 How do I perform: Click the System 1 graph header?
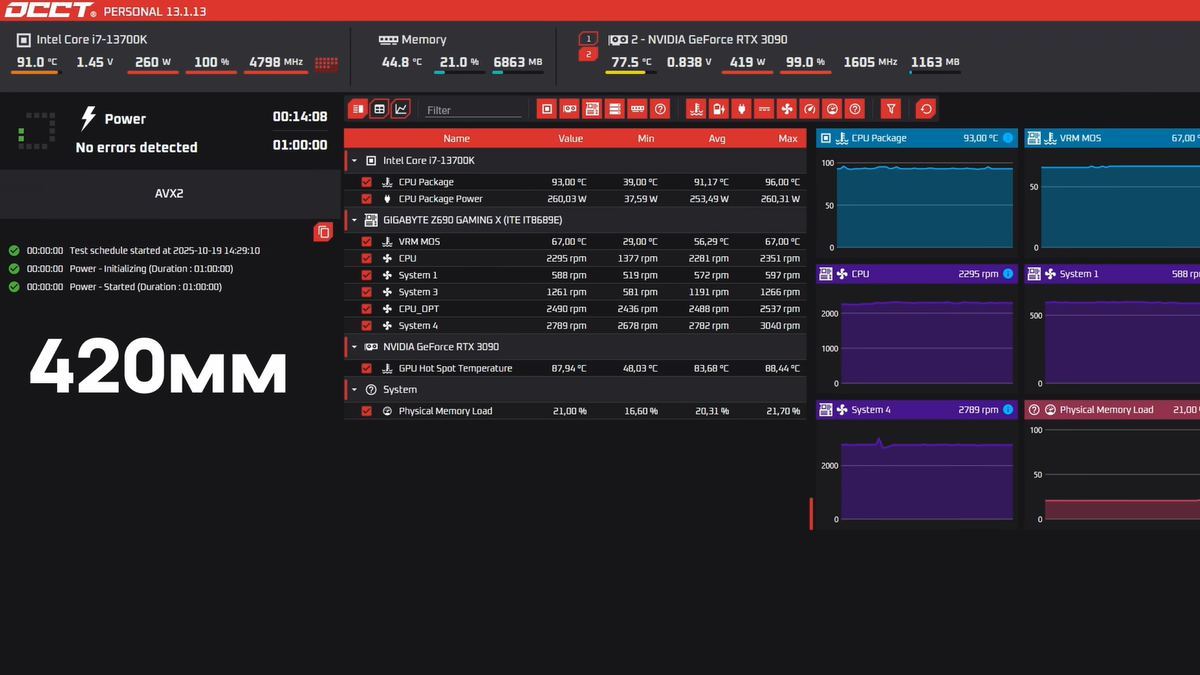pos(1112,274)
